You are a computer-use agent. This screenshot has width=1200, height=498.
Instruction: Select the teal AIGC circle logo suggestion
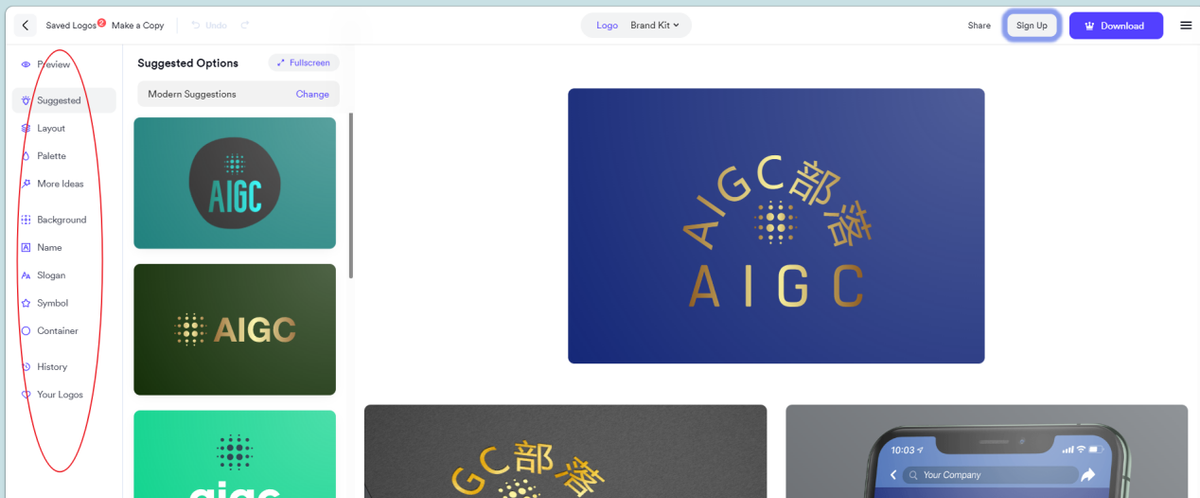[x=235, y=183]
